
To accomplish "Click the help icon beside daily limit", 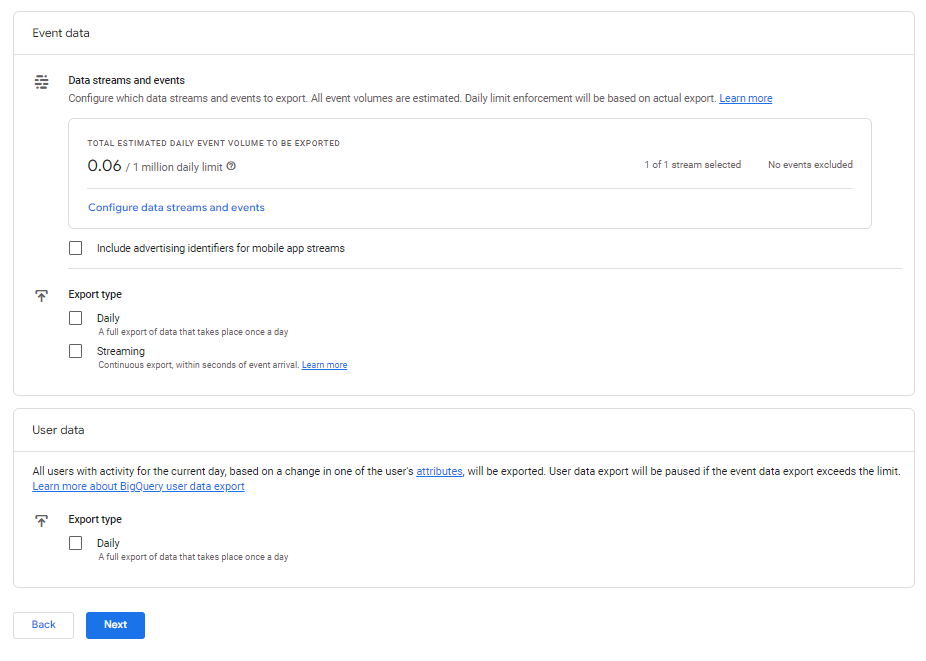I will pos(231,166).
